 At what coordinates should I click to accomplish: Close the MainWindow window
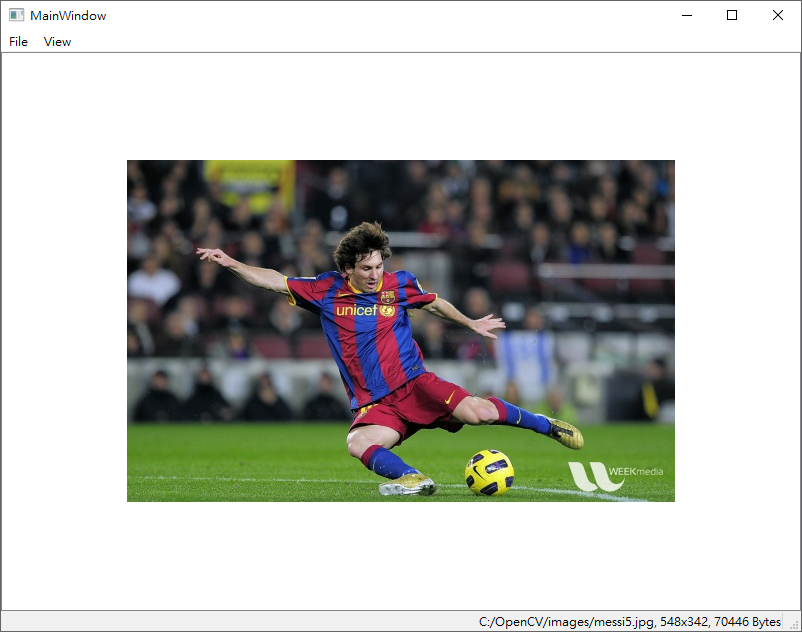tap(777, 15)
